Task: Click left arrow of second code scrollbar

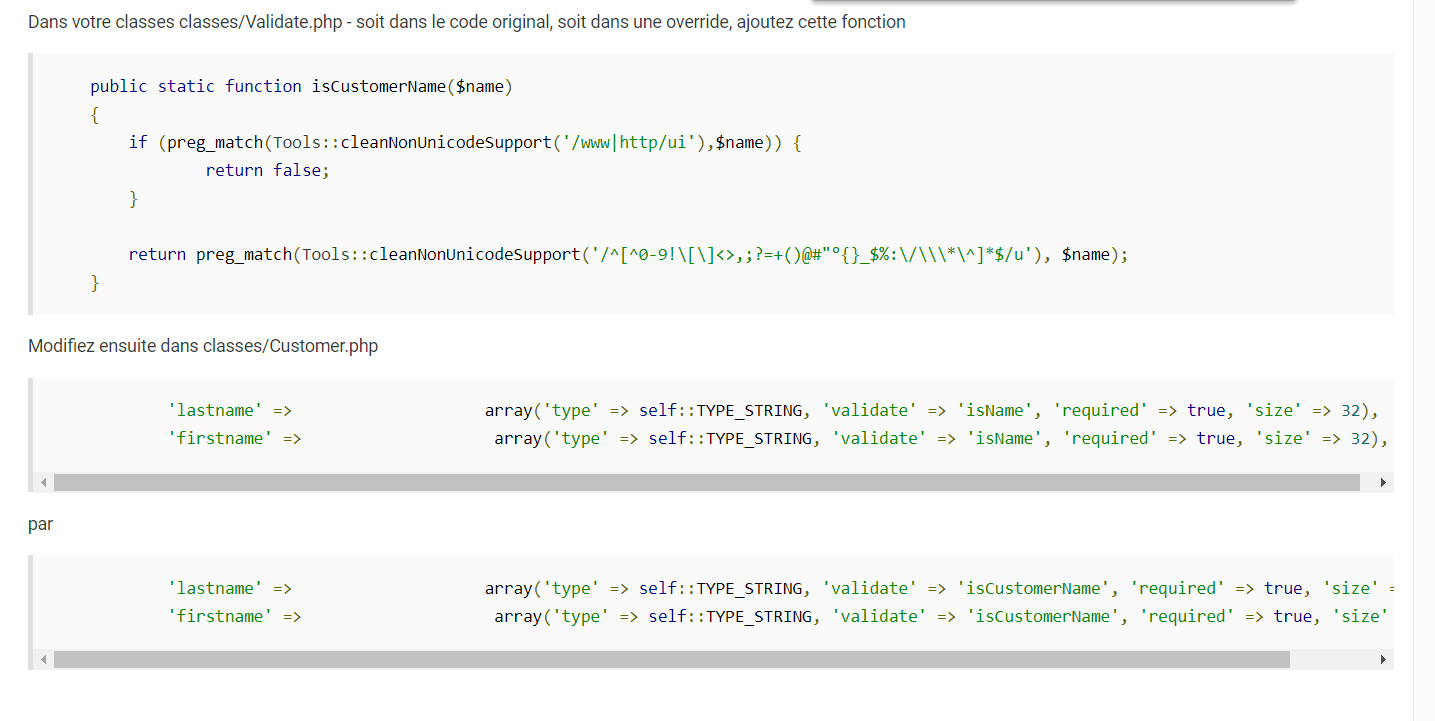Action: click(x=43, y=660)
